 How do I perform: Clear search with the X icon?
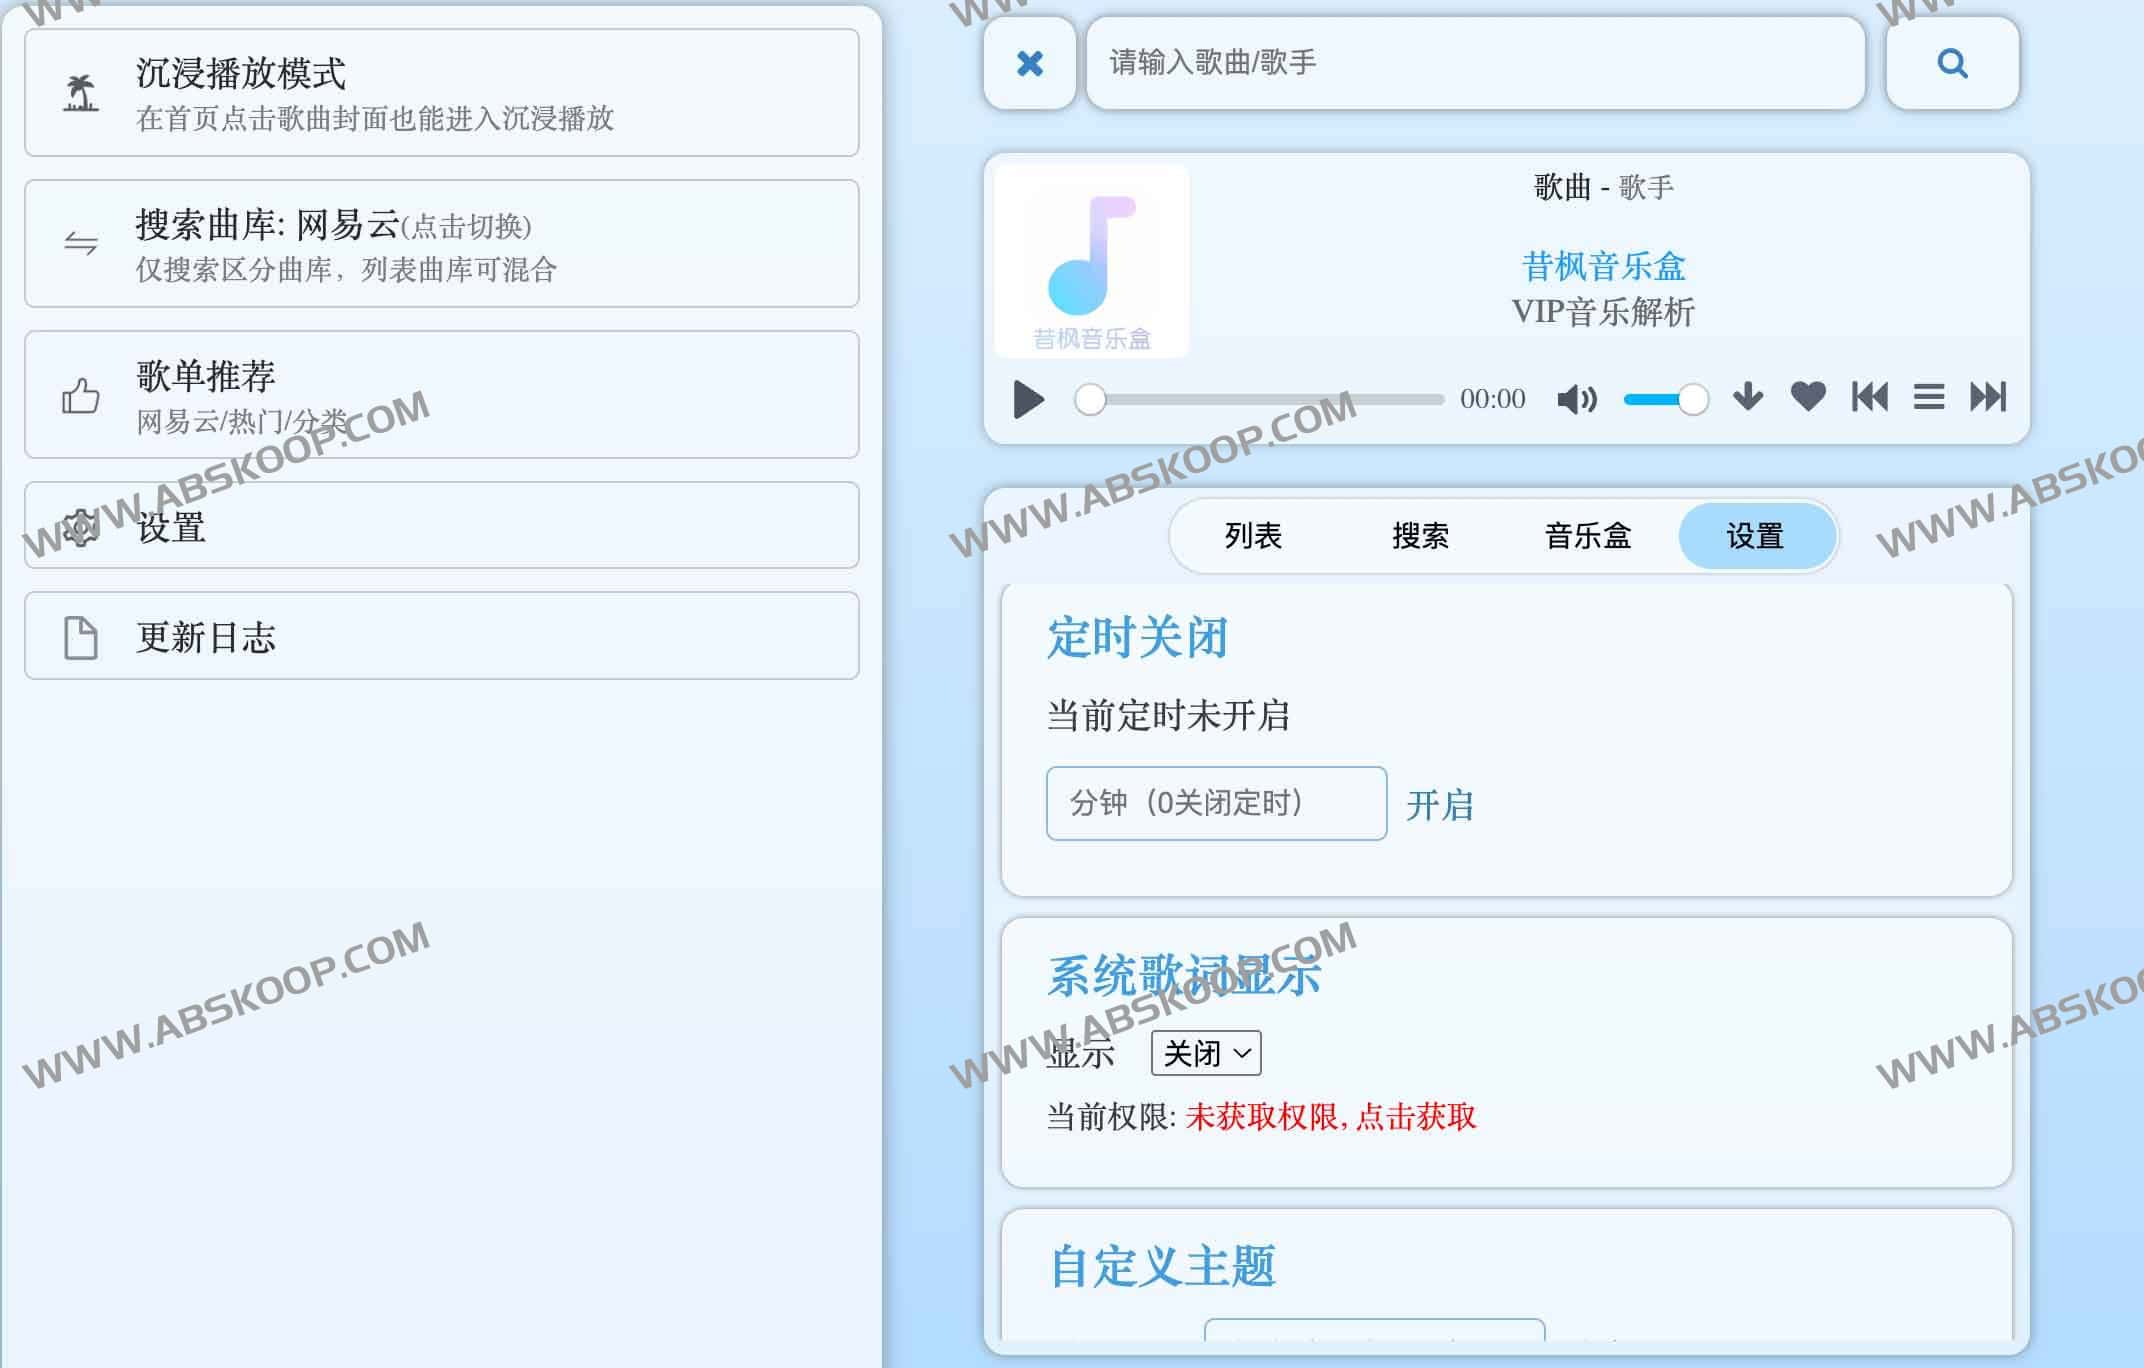click(x=1029, y=63)
